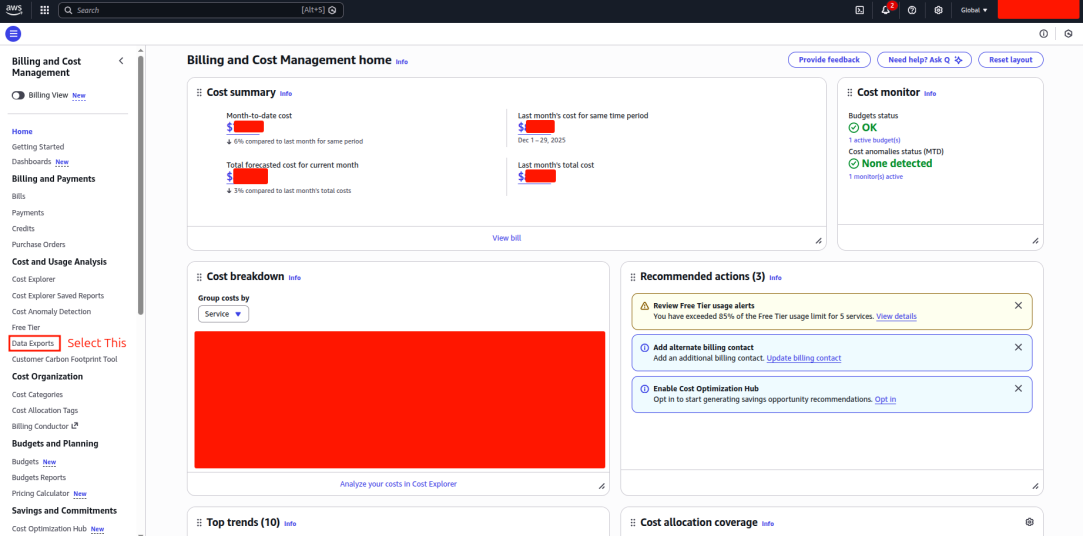The width and height of the screenshot is (1083, 536).
Task: Grab the Cost monitor widget drag handle
Action: point(850,93)
